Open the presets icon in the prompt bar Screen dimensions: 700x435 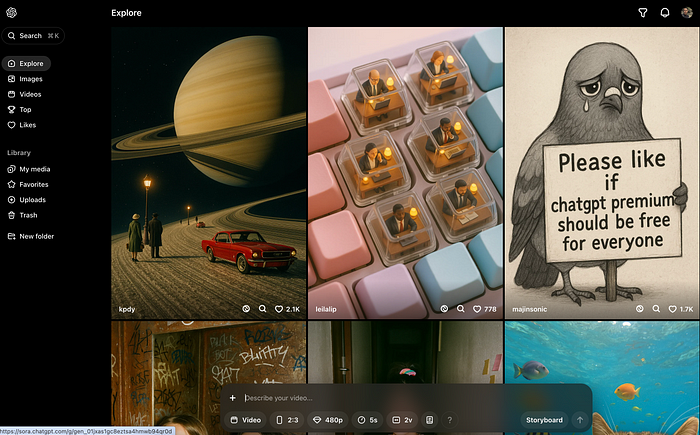pyautogui.click(x=429, y=420)
